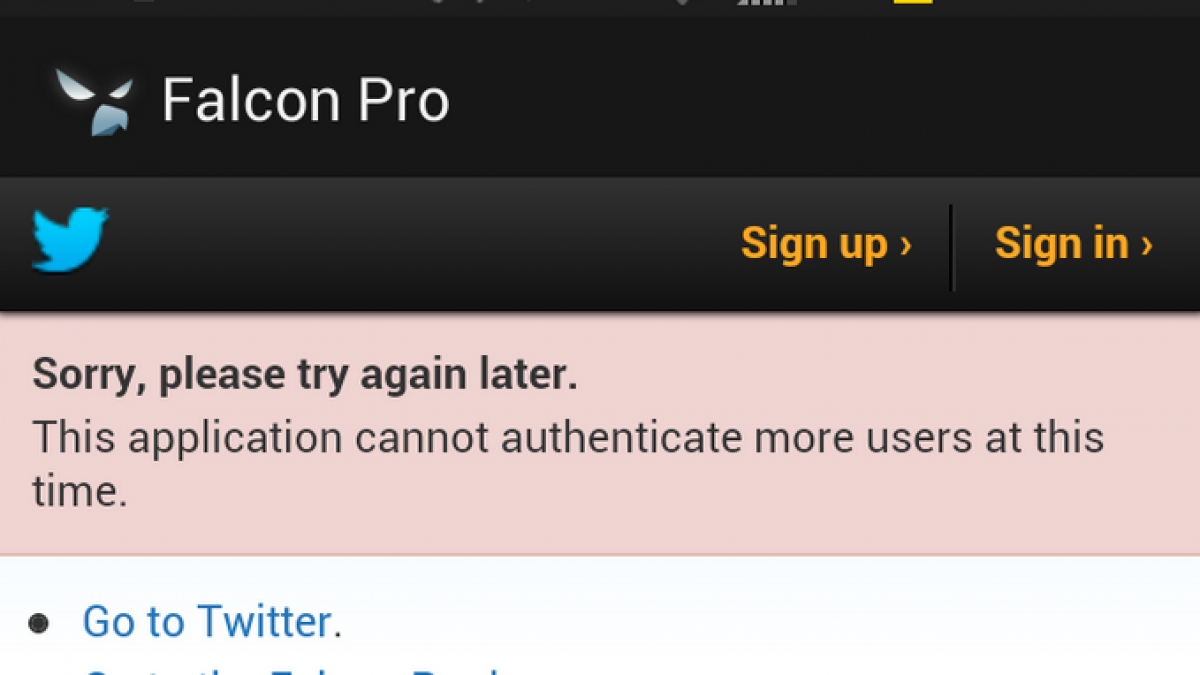The image size is (1200, 675).
Task: Tap the signal strength bars in status bar
Action: (x=766, y=3)
